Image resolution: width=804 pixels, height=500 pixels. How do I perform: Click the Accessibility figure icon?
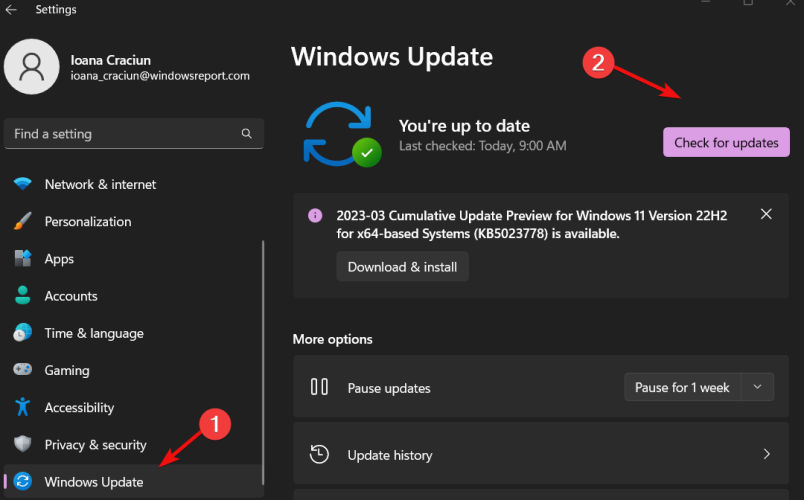(x=23, y=407)
